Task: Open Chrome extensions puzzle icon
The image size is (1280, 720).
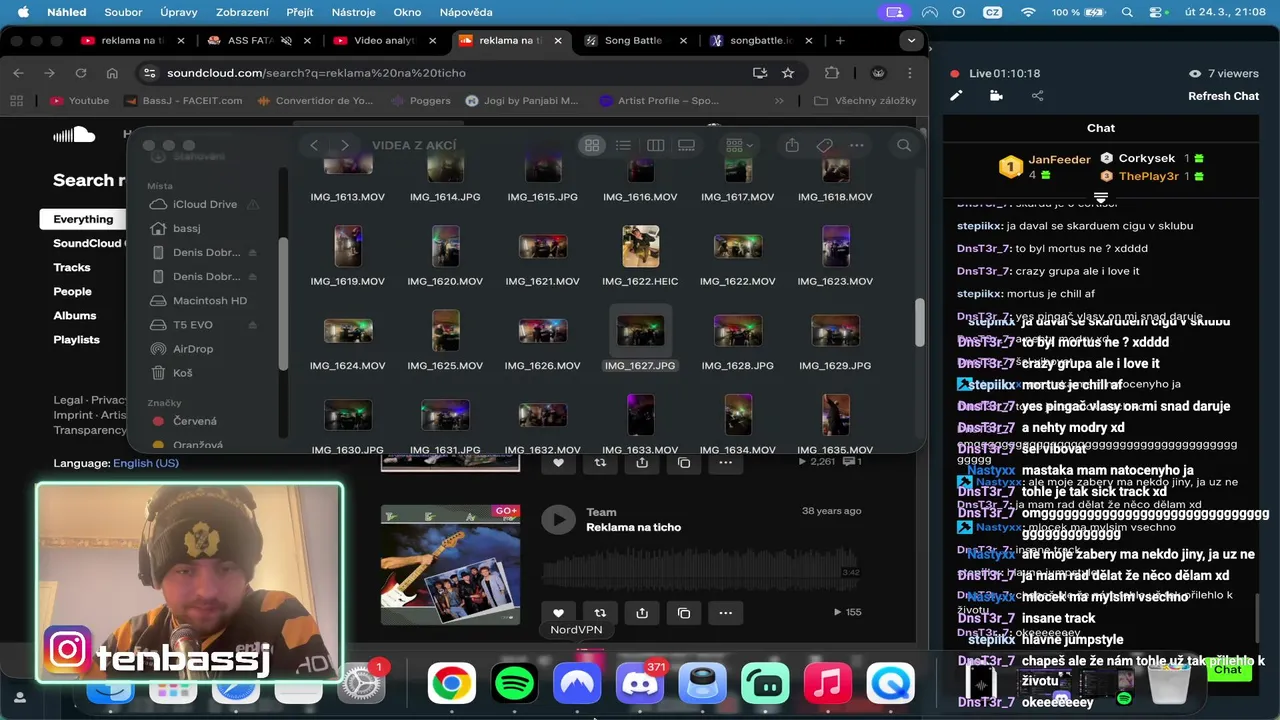Action: (x=832, y=73)
